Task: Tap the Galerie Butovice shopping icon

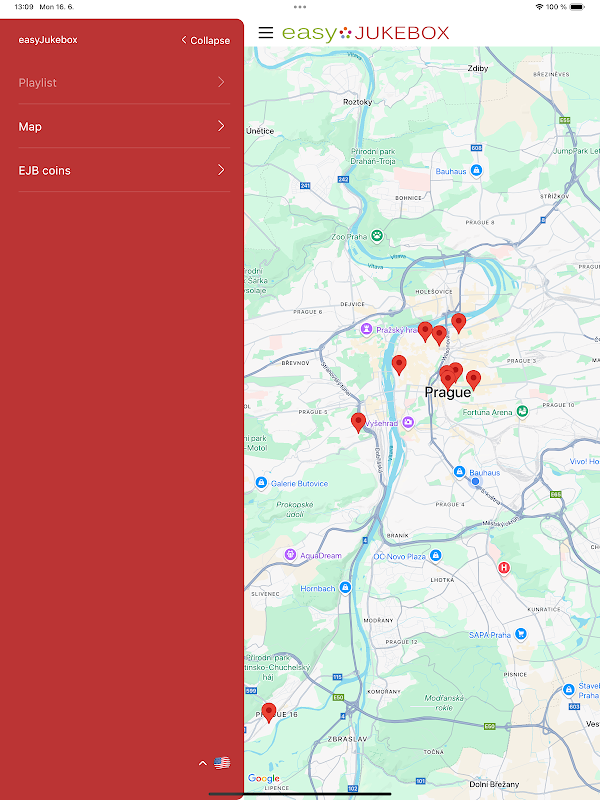Action: click(x=261, y=483)
